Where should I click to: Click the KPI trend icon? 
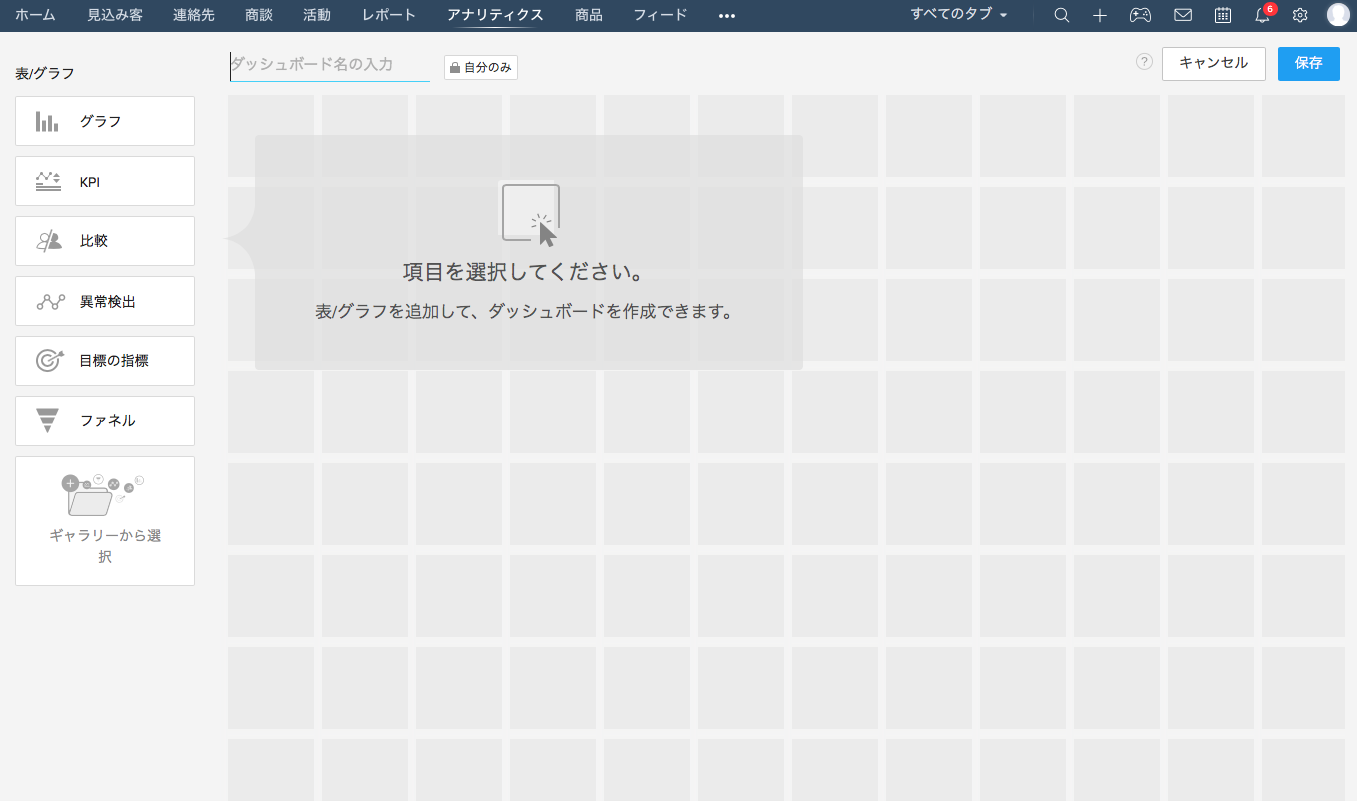tap(48, 181)
